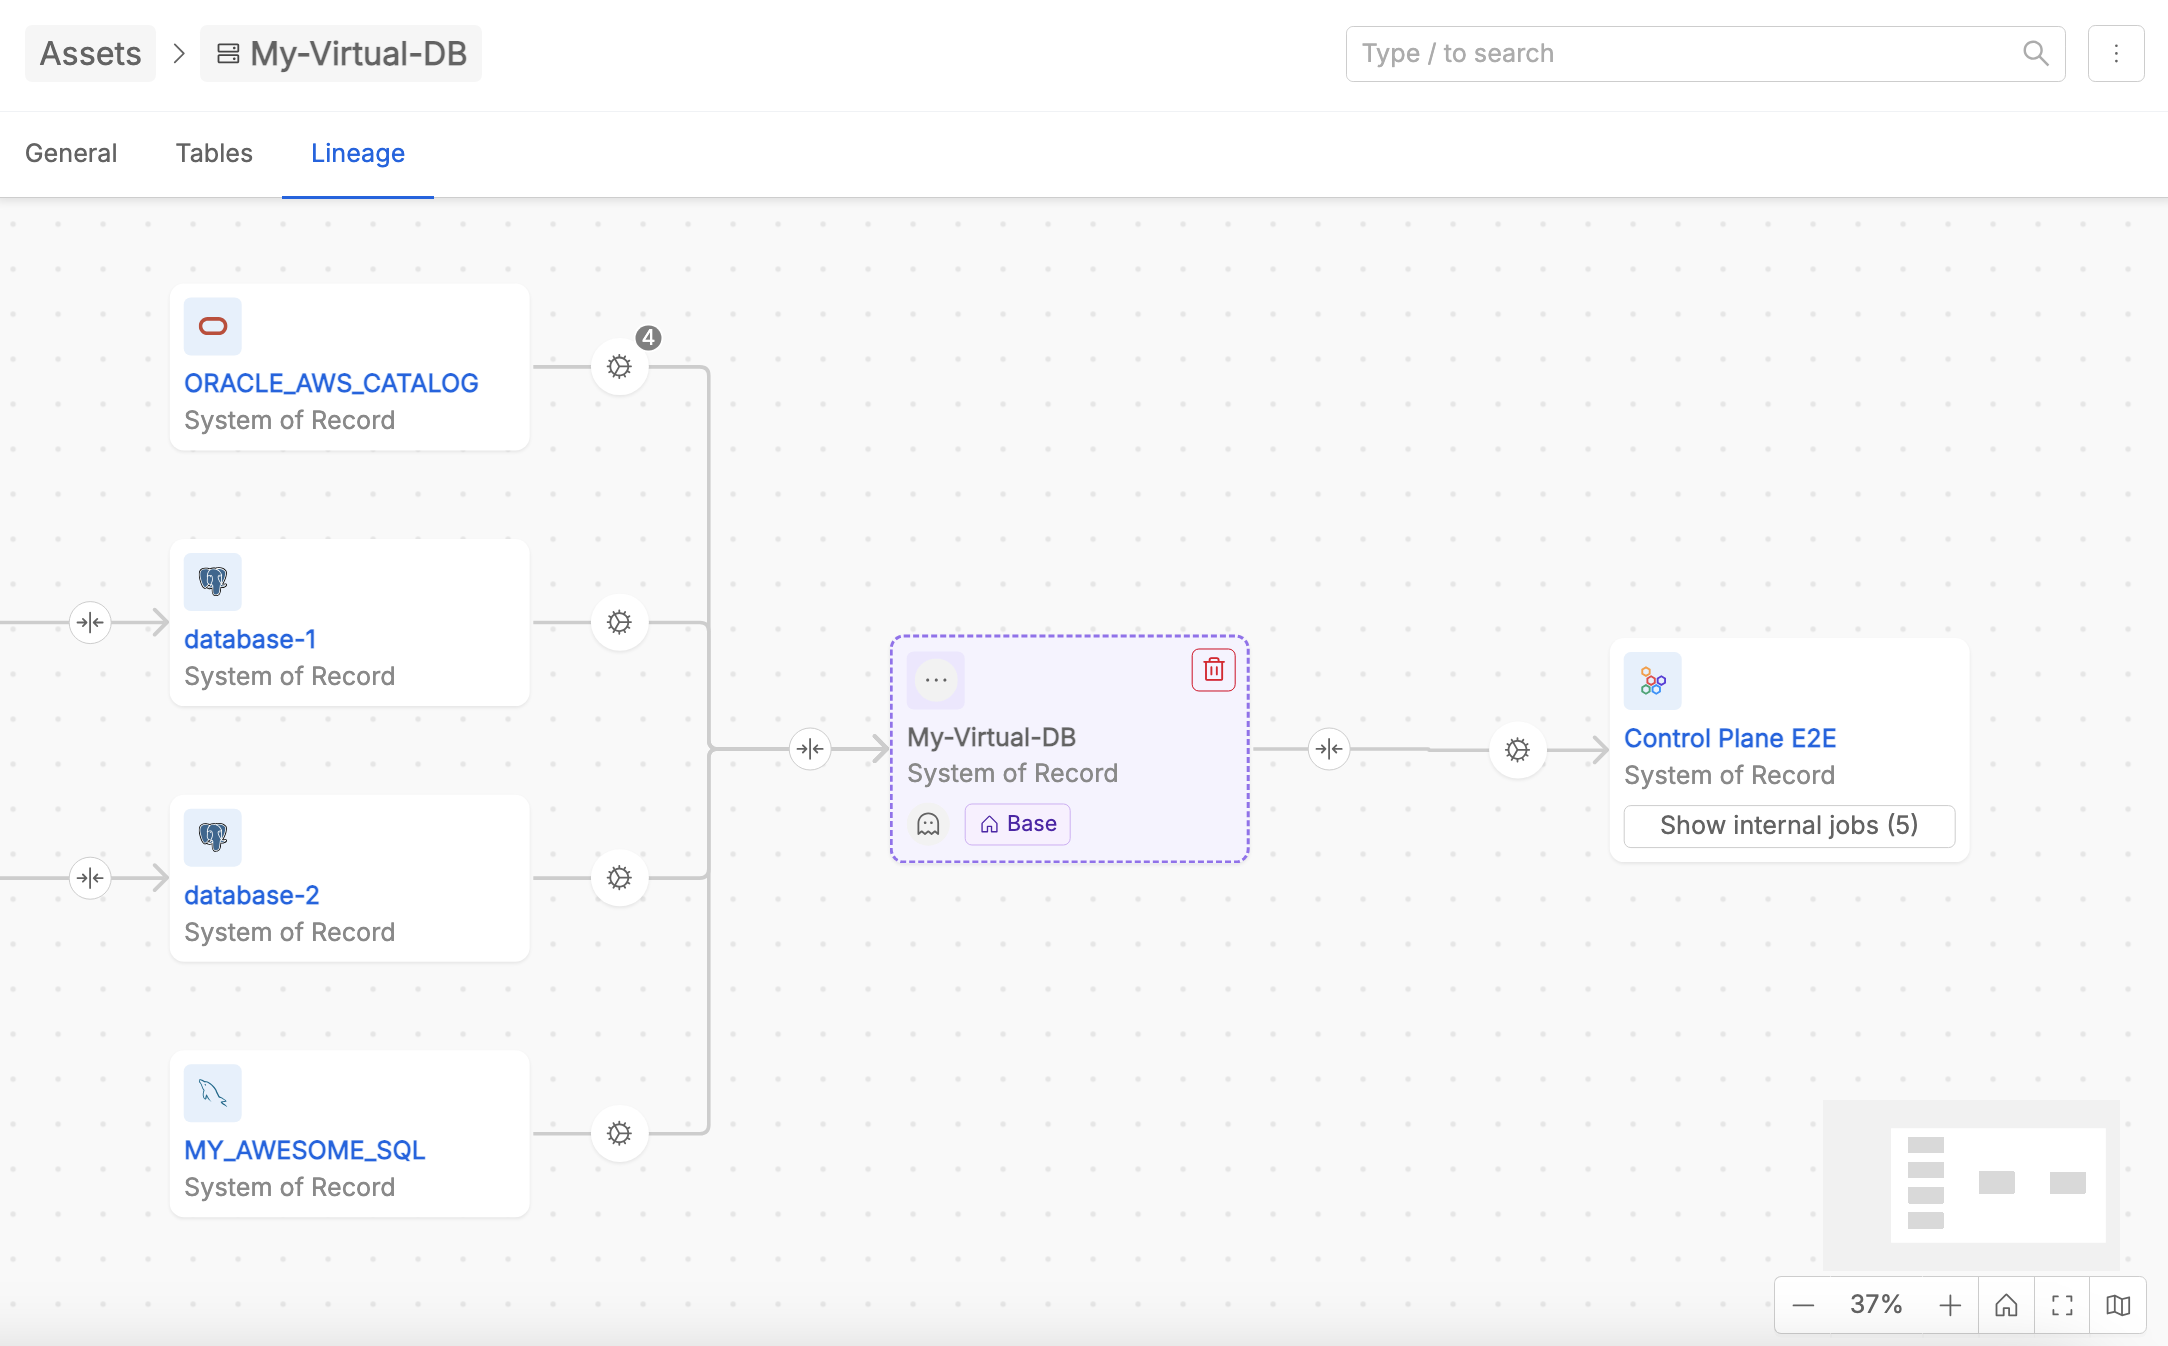Click the search input field

tap(1680, 53)
